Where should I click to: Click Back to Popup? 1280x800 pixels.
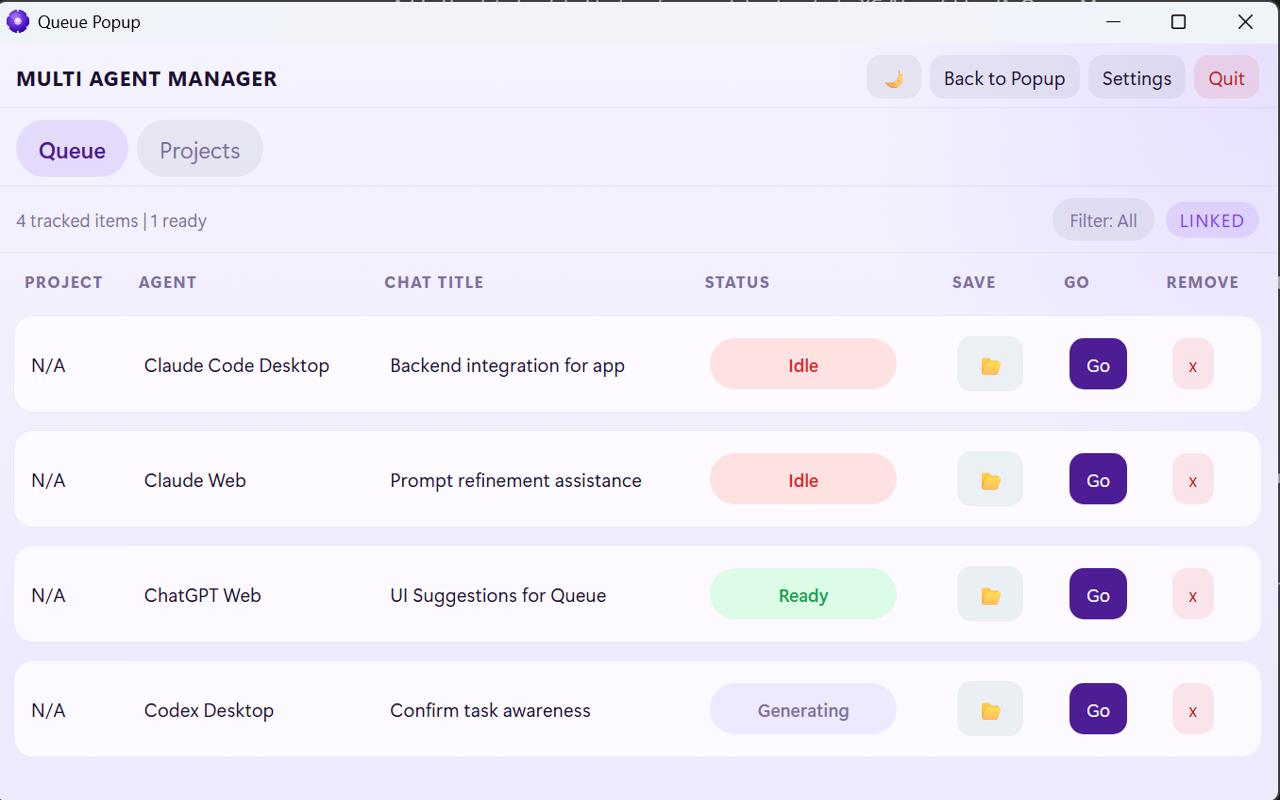1004,77
